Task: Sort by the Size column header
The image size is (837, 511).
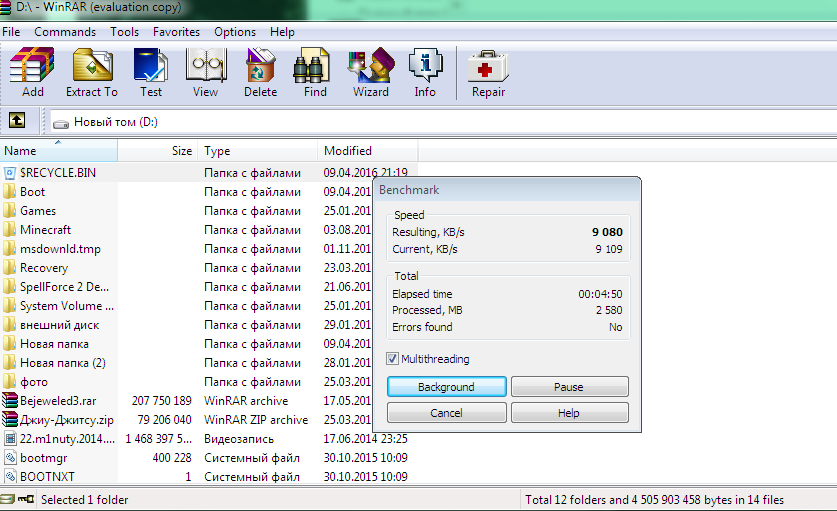Action: (158, 151)
